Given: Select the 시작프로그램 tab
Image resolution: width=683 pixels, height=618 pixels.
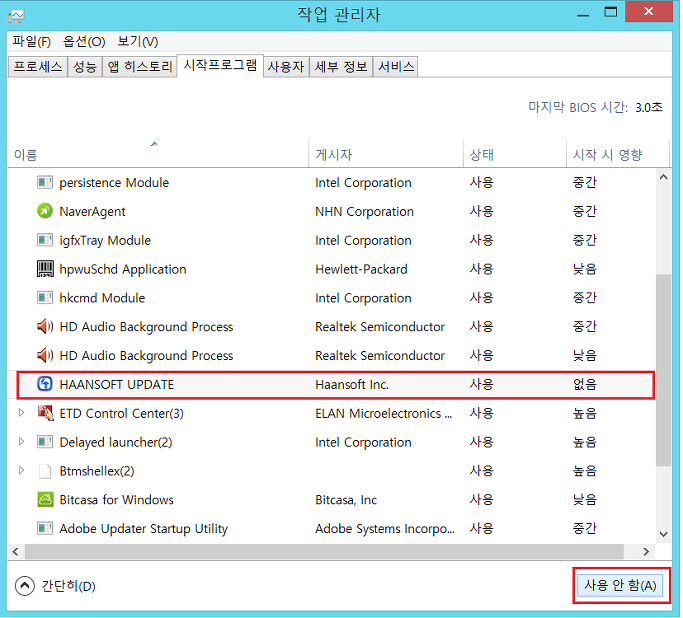Looking at the screenshot, I should coord(220,65).
